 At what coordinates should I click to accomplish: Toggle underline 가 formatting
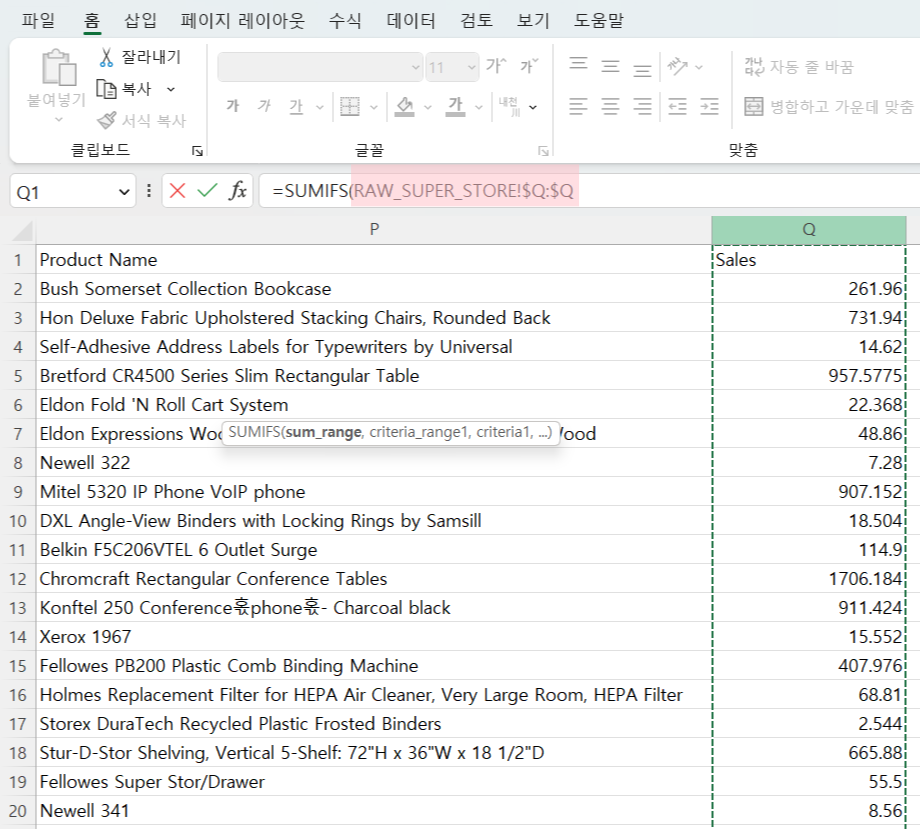pos(296,106)
